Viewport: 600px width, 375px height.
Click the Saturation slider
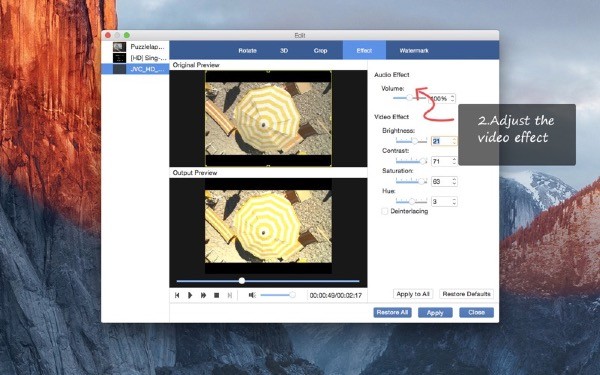[x=411, y=181]
